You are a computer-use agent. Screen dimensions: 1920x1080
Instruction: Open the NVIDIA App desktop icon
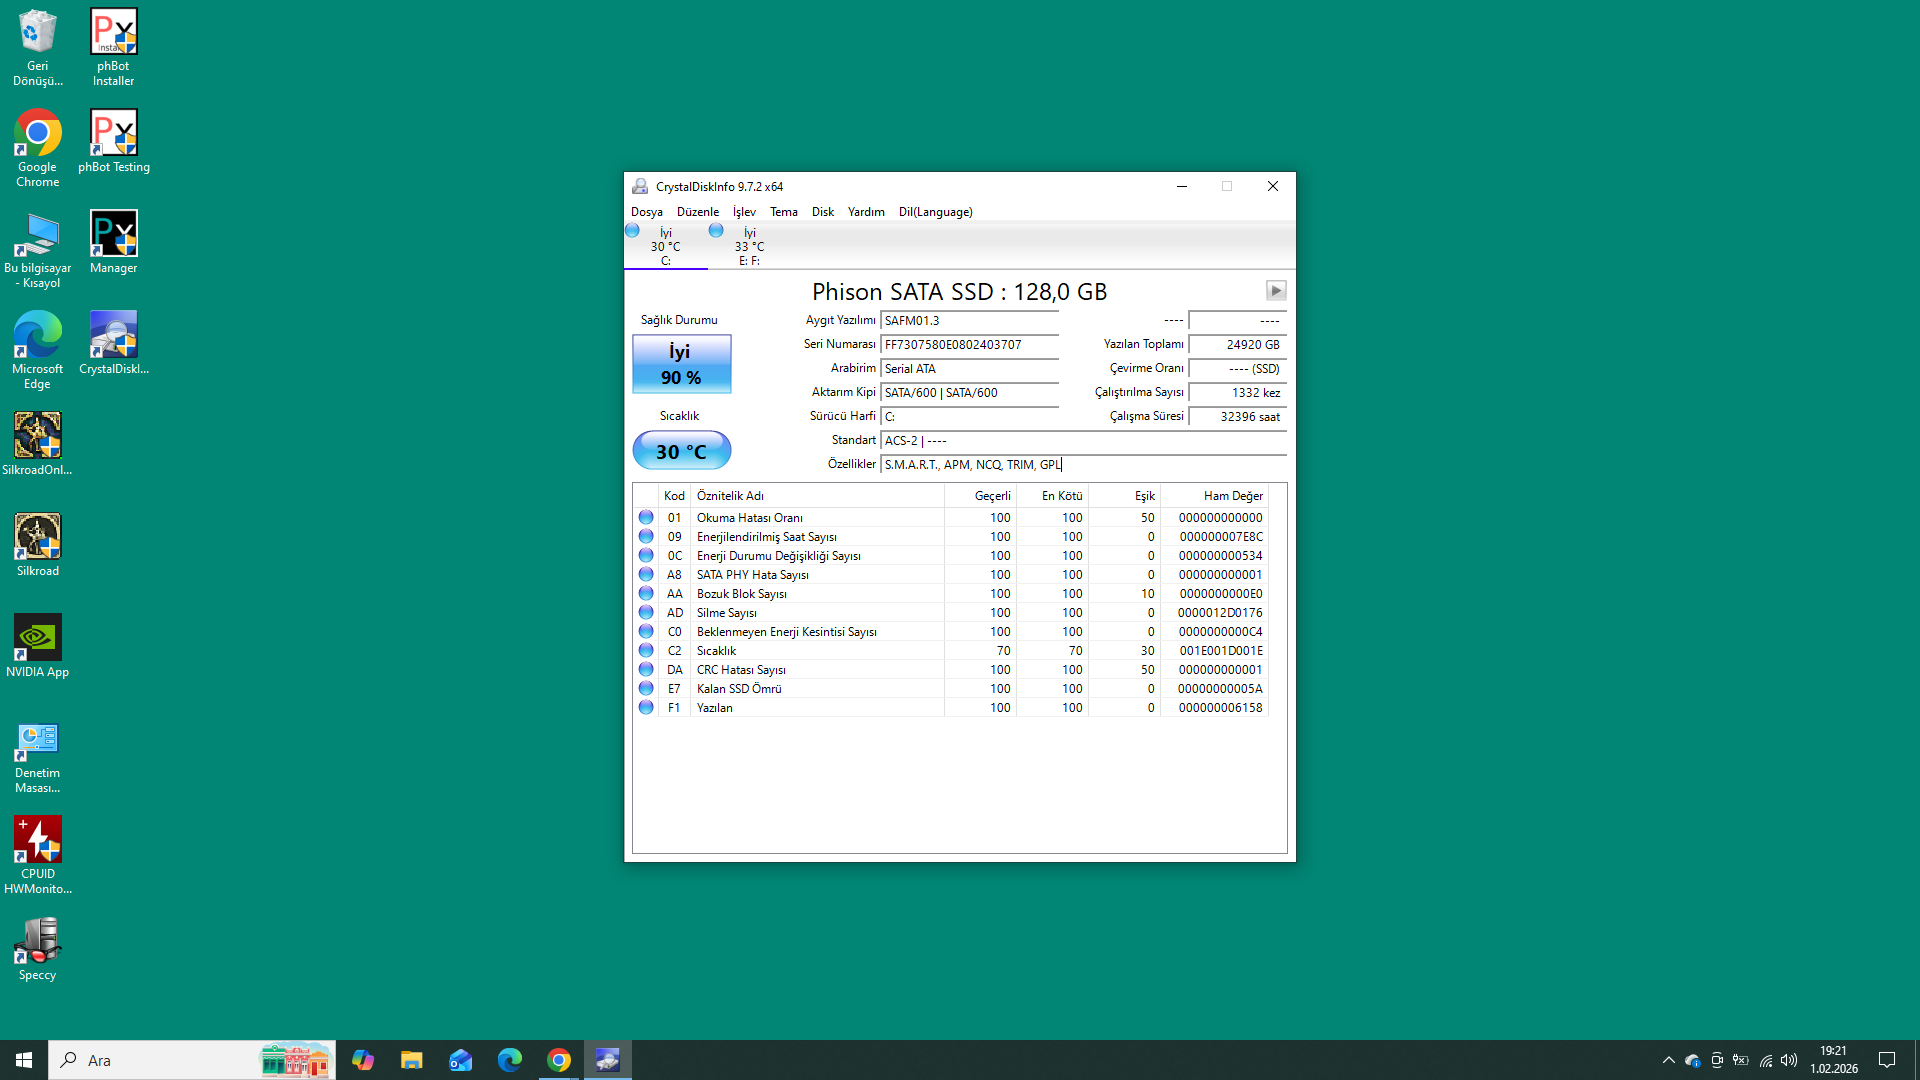[x=38, y=646]
